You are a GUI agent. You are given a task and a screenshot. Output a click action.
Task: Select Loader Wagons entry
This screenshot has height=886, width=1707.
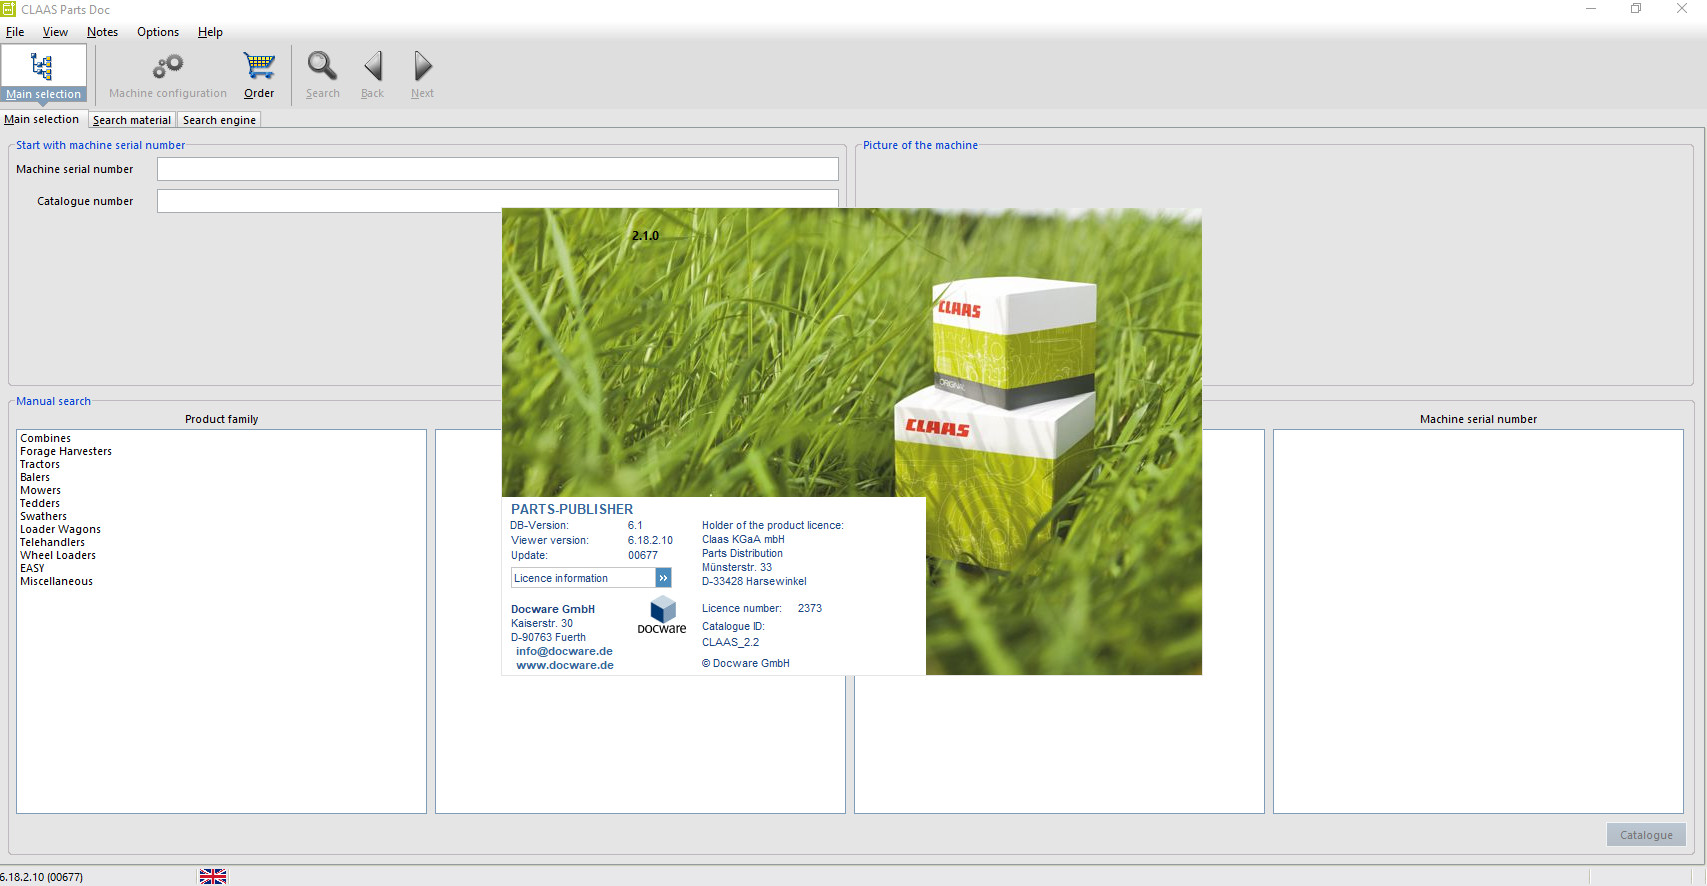(x=61, y=529)
